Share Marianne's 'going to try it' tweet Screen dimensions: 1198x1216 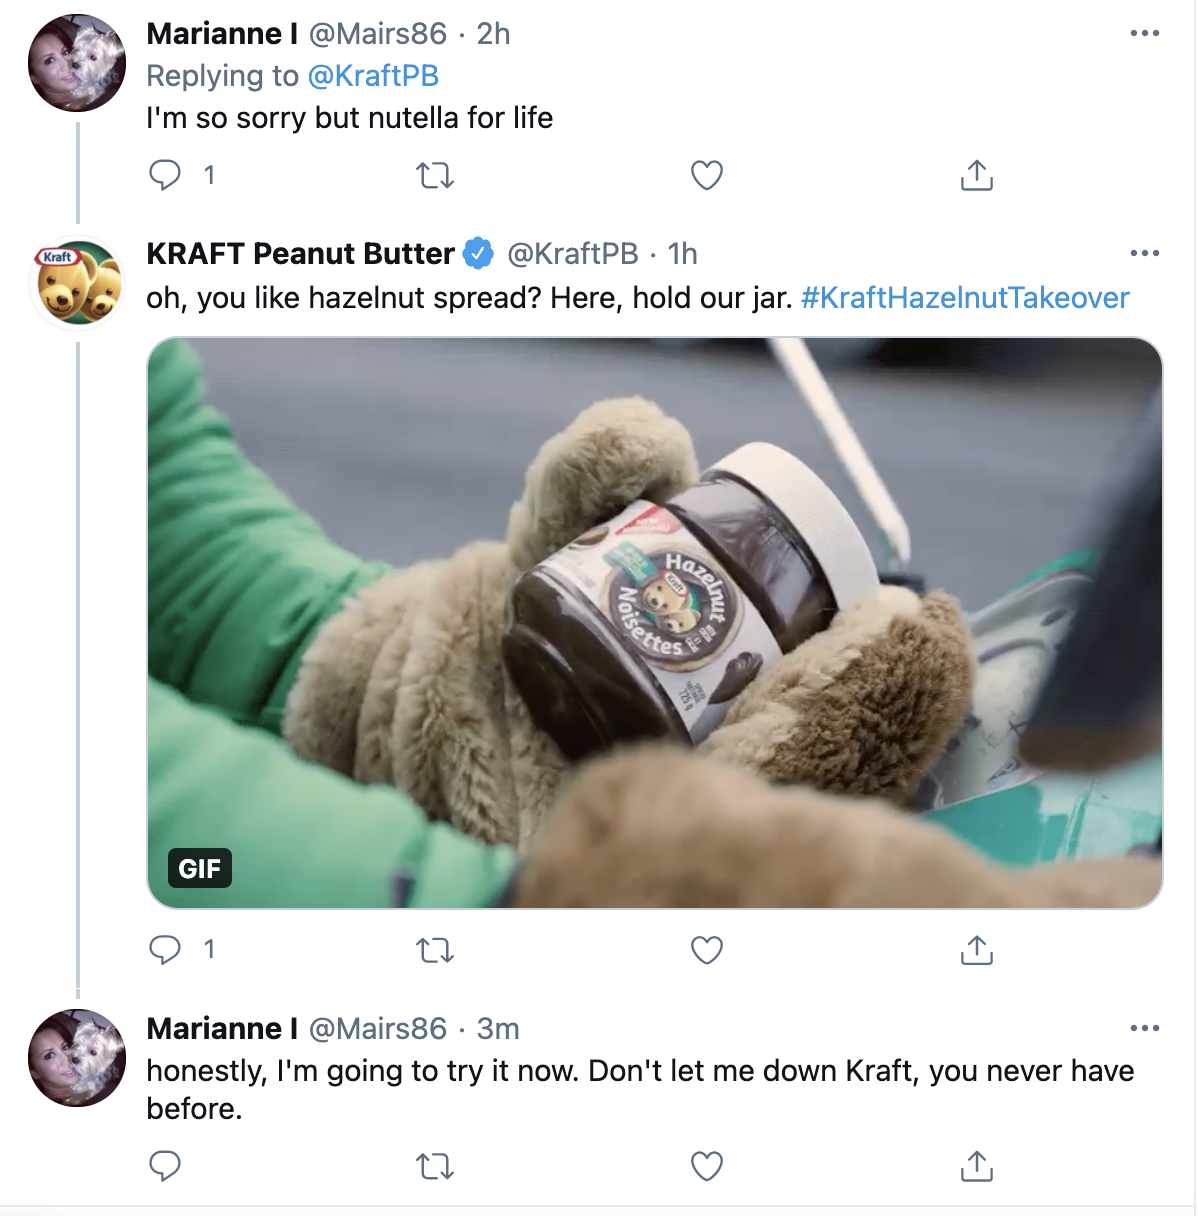coord(977,1166)
